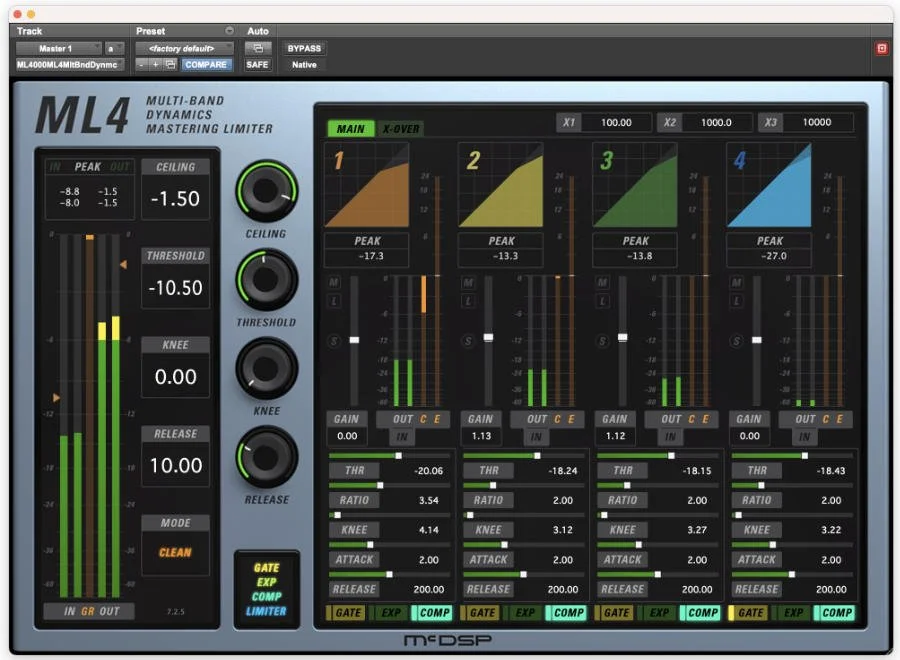This screenshot has width=900, height=660.
Task: Solo band 4 with S button
Action: (x=736, y=341)
